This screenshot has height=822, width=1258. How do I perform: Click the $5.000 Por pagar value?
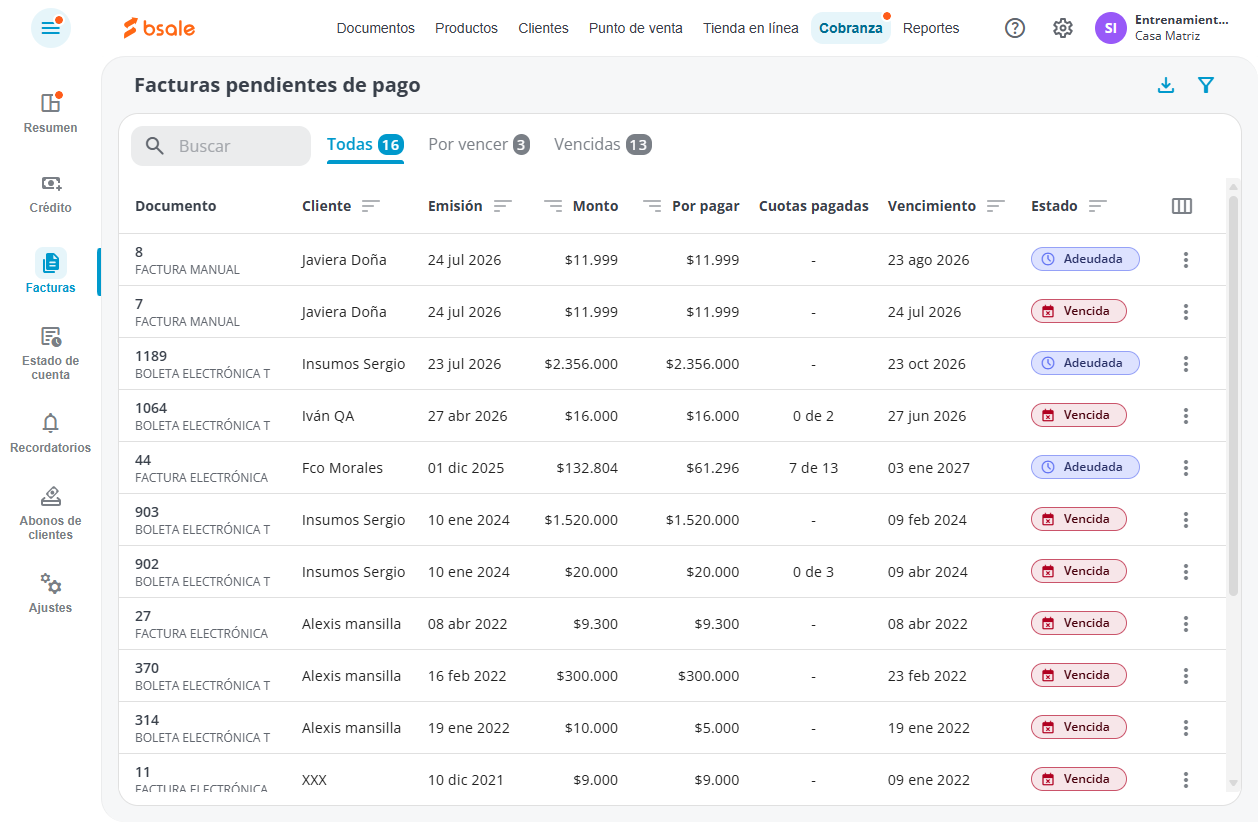tap(717, 728)
